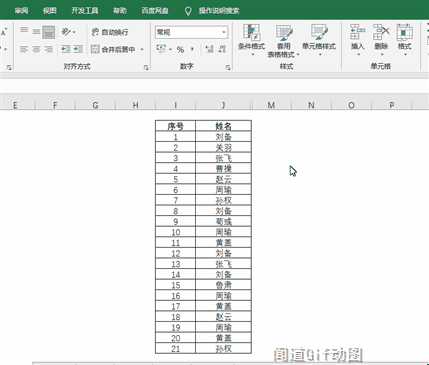Viewport: 429px width, 365px height.
Task: Select column F header
Action: click(x=55, y=105)
